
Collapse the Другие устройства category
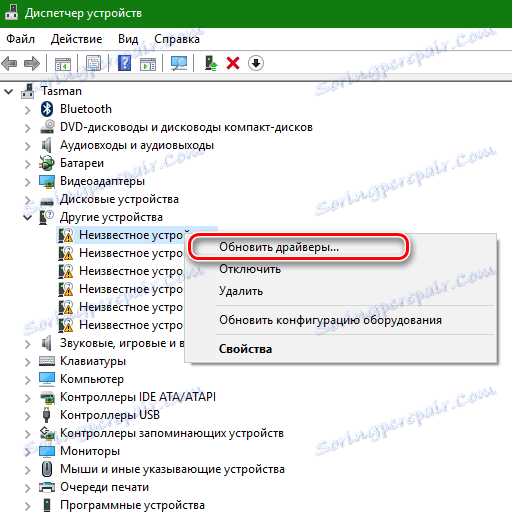tap(27, 217)
